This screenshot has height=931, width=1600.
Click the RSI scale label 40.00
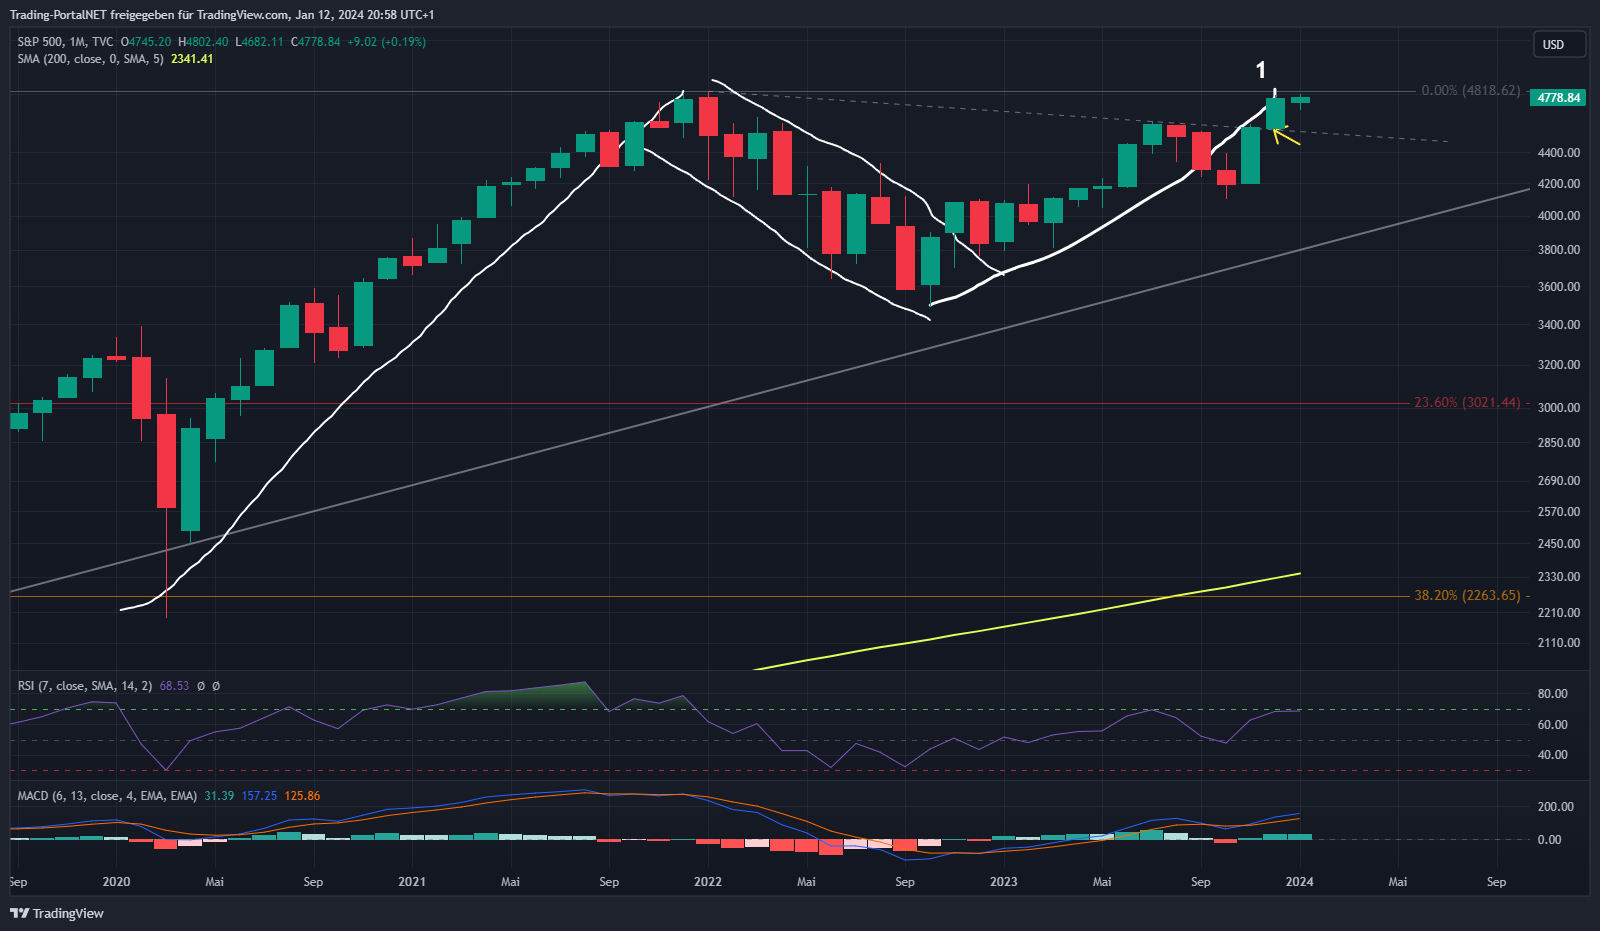[x=1552, y=755]
